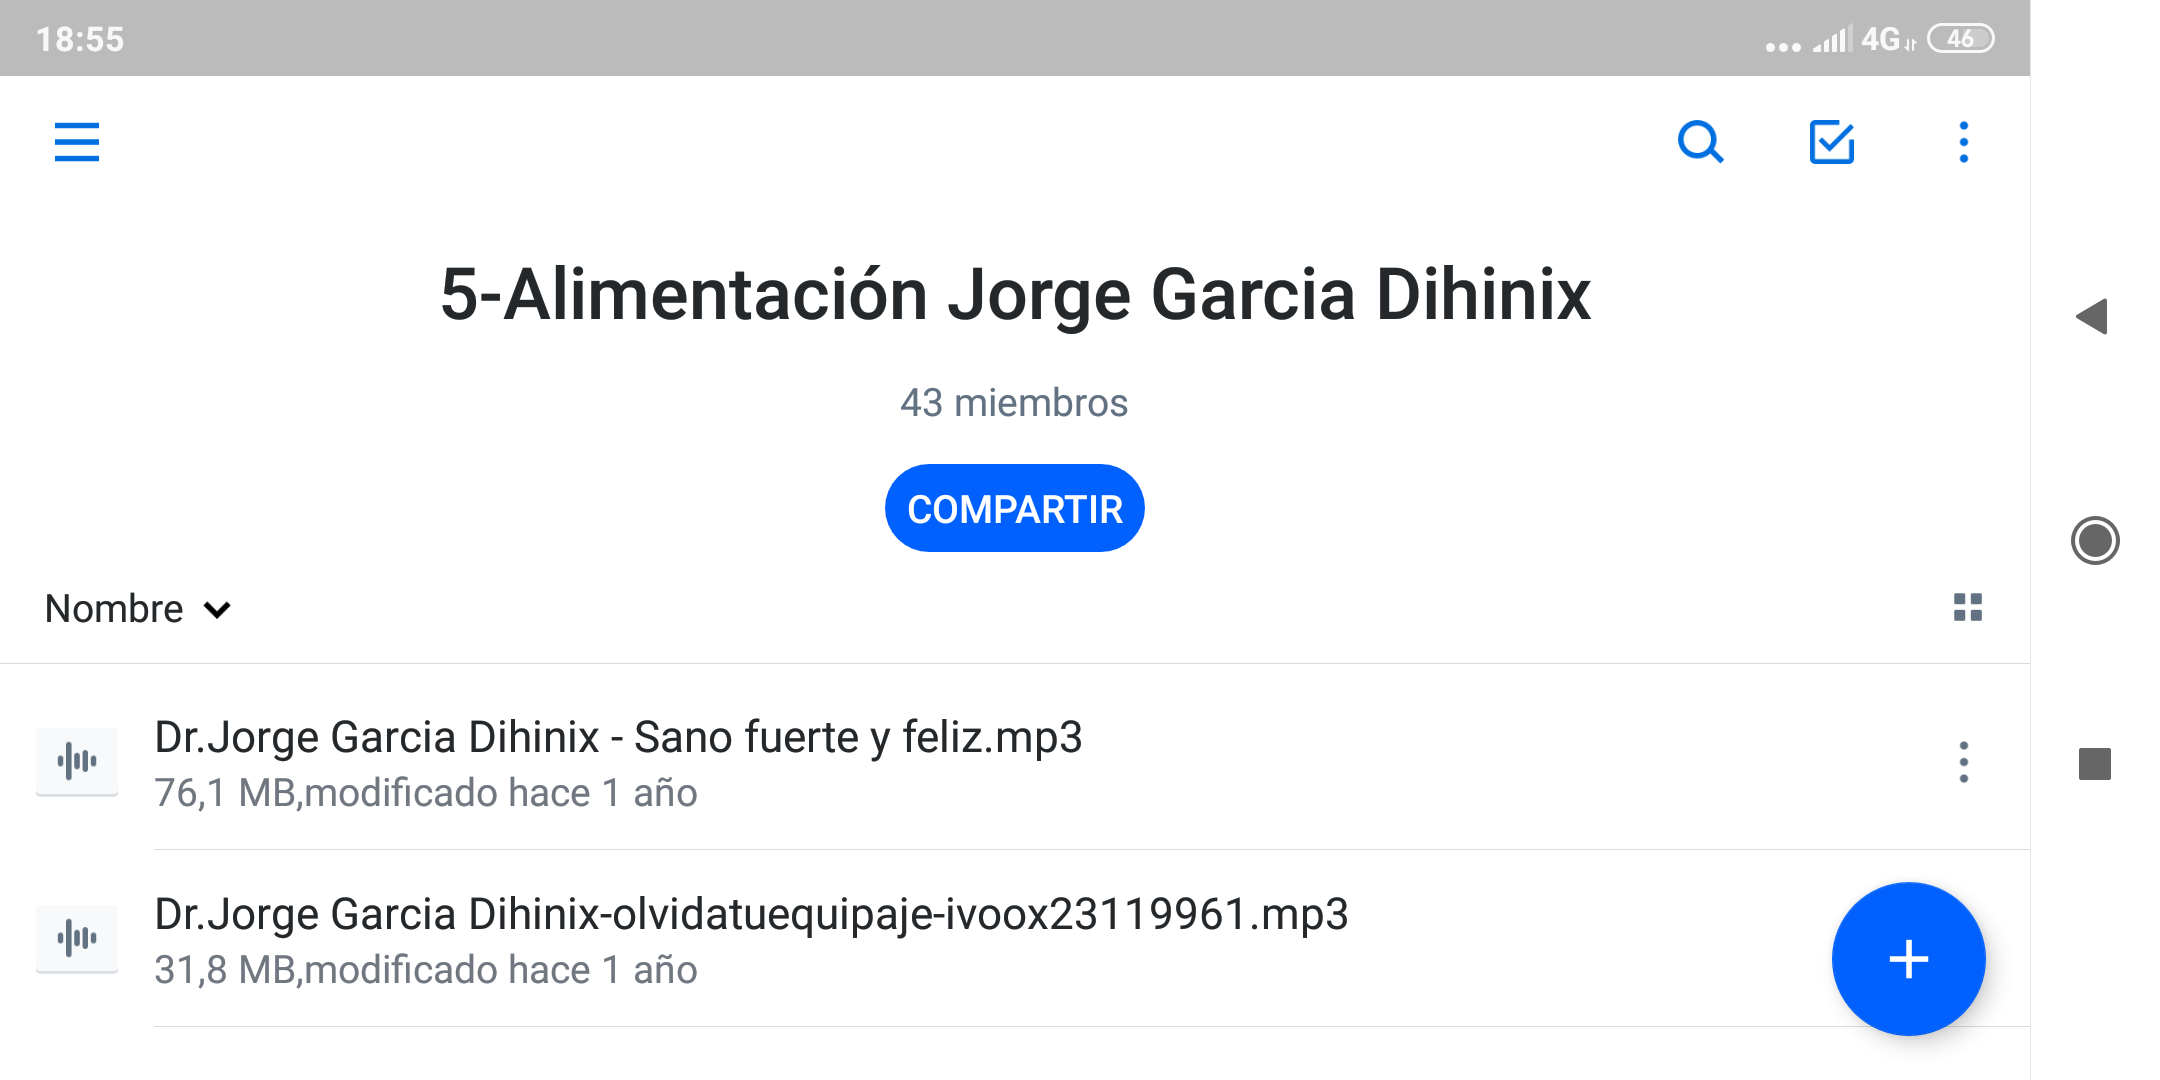
Task: Click the chevron next to Nombre
Action: pyautogui.click(x=217, y=610)
